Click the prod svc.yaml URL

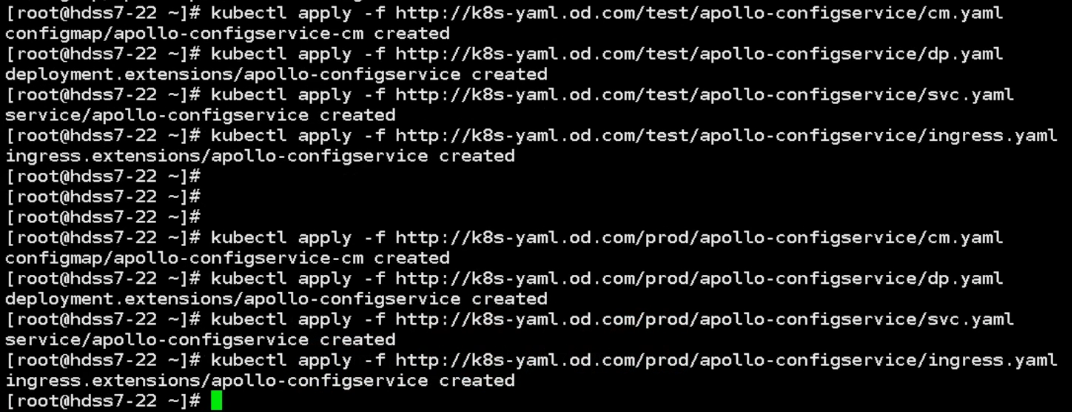pos(704,320)
